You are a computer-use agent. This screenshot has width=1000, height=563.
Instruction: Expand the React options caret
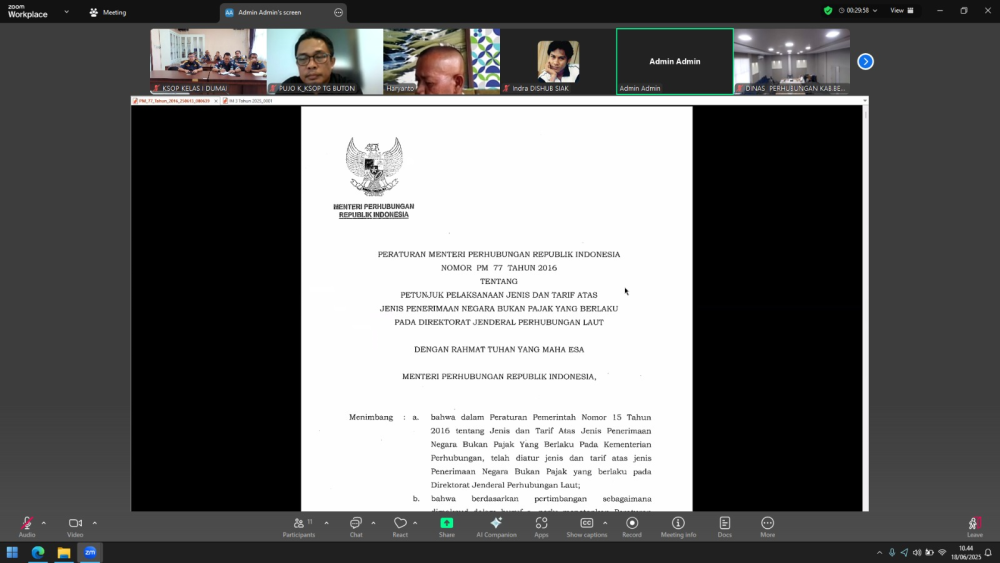point(415,523)
